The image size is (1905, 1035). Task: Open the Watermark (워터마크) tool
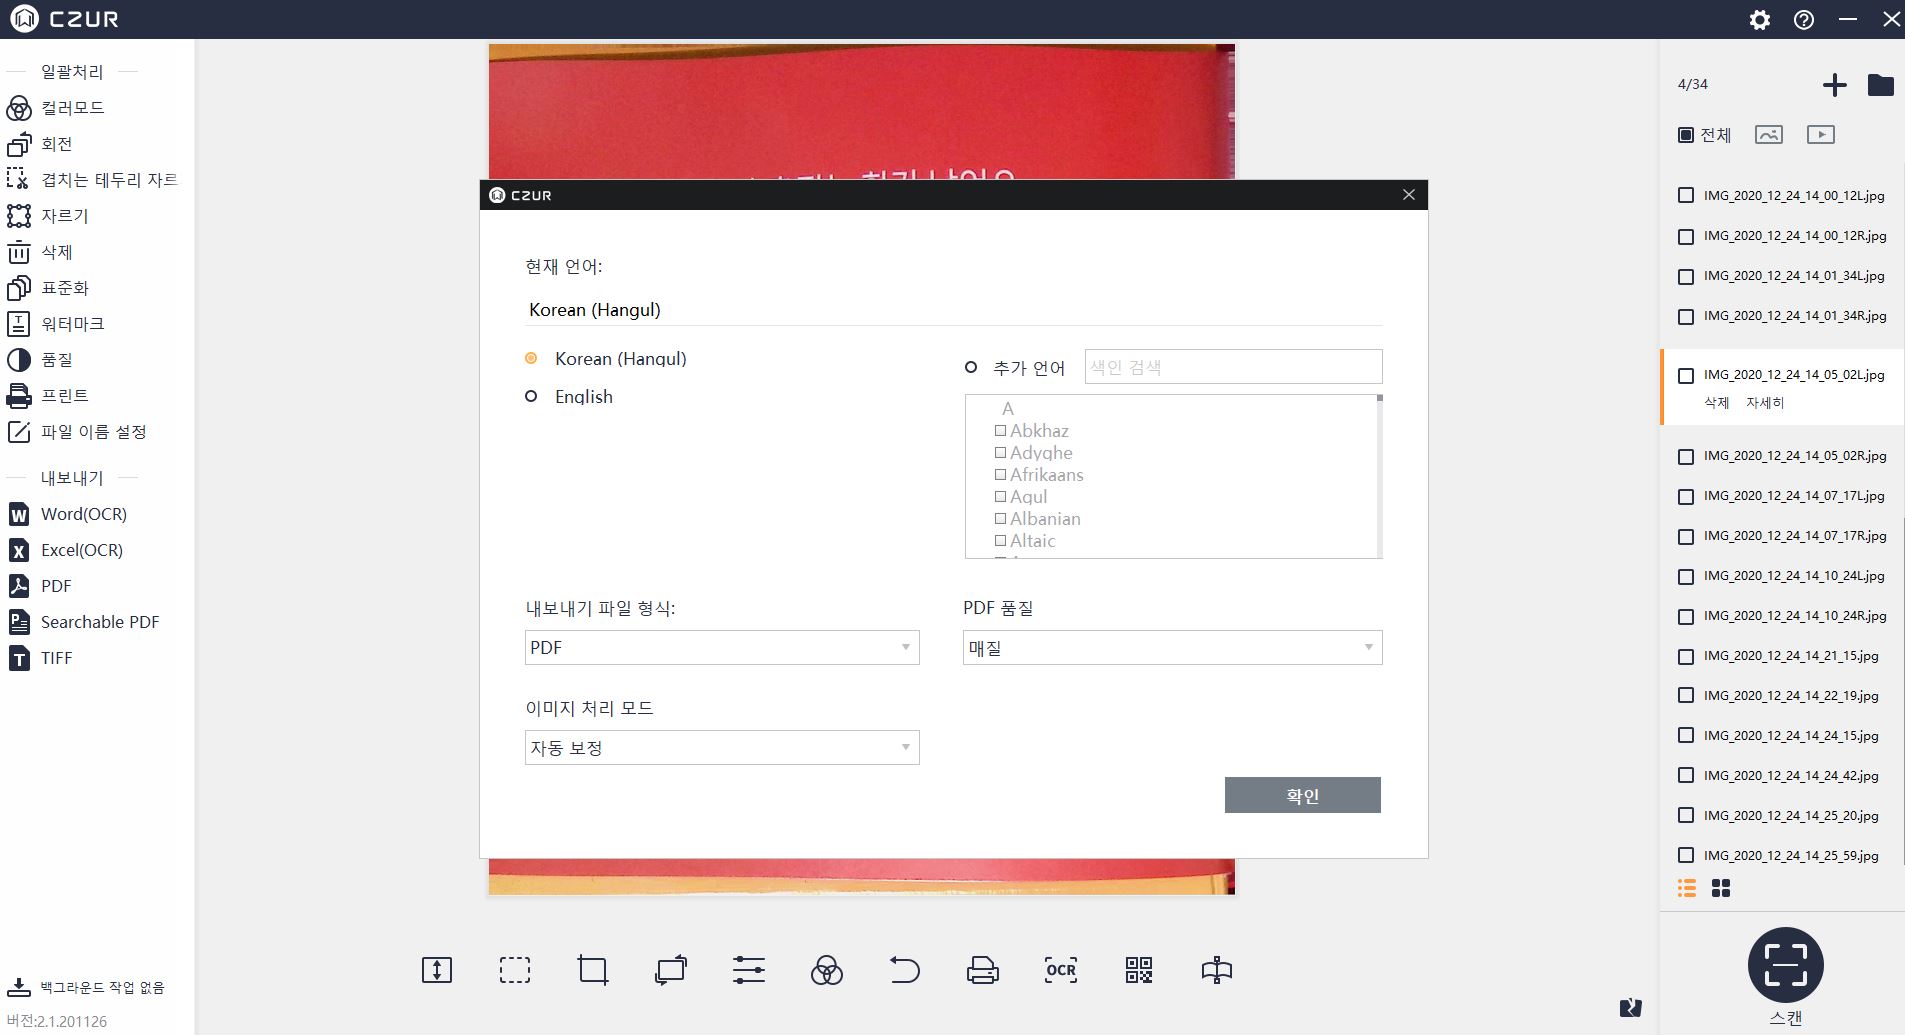56,324
